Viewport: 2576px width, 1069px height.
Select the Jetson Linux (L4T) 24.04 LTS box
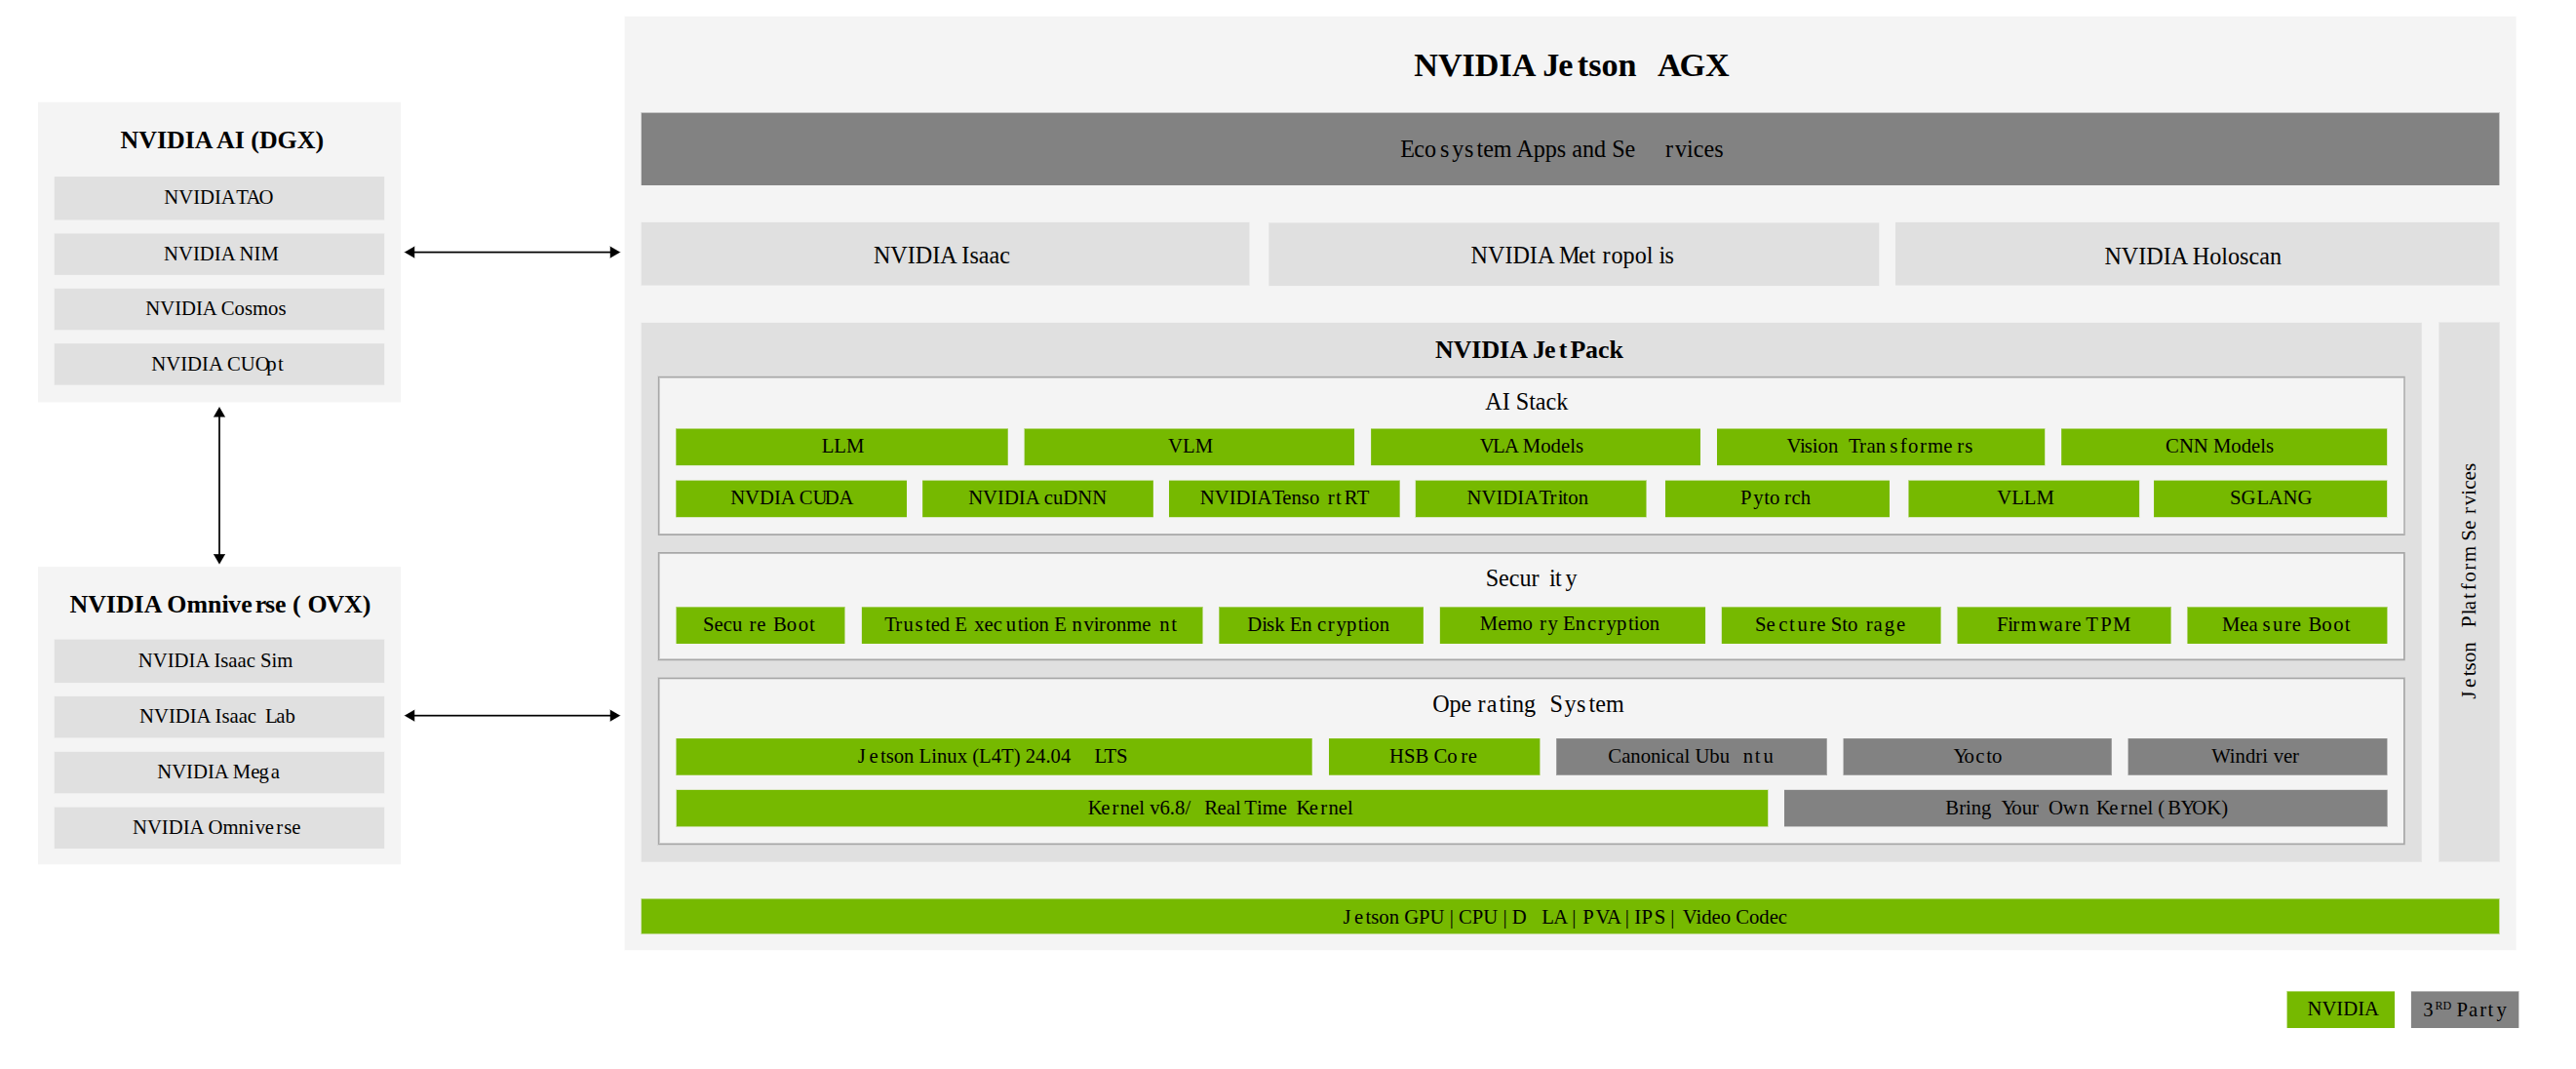993,757
